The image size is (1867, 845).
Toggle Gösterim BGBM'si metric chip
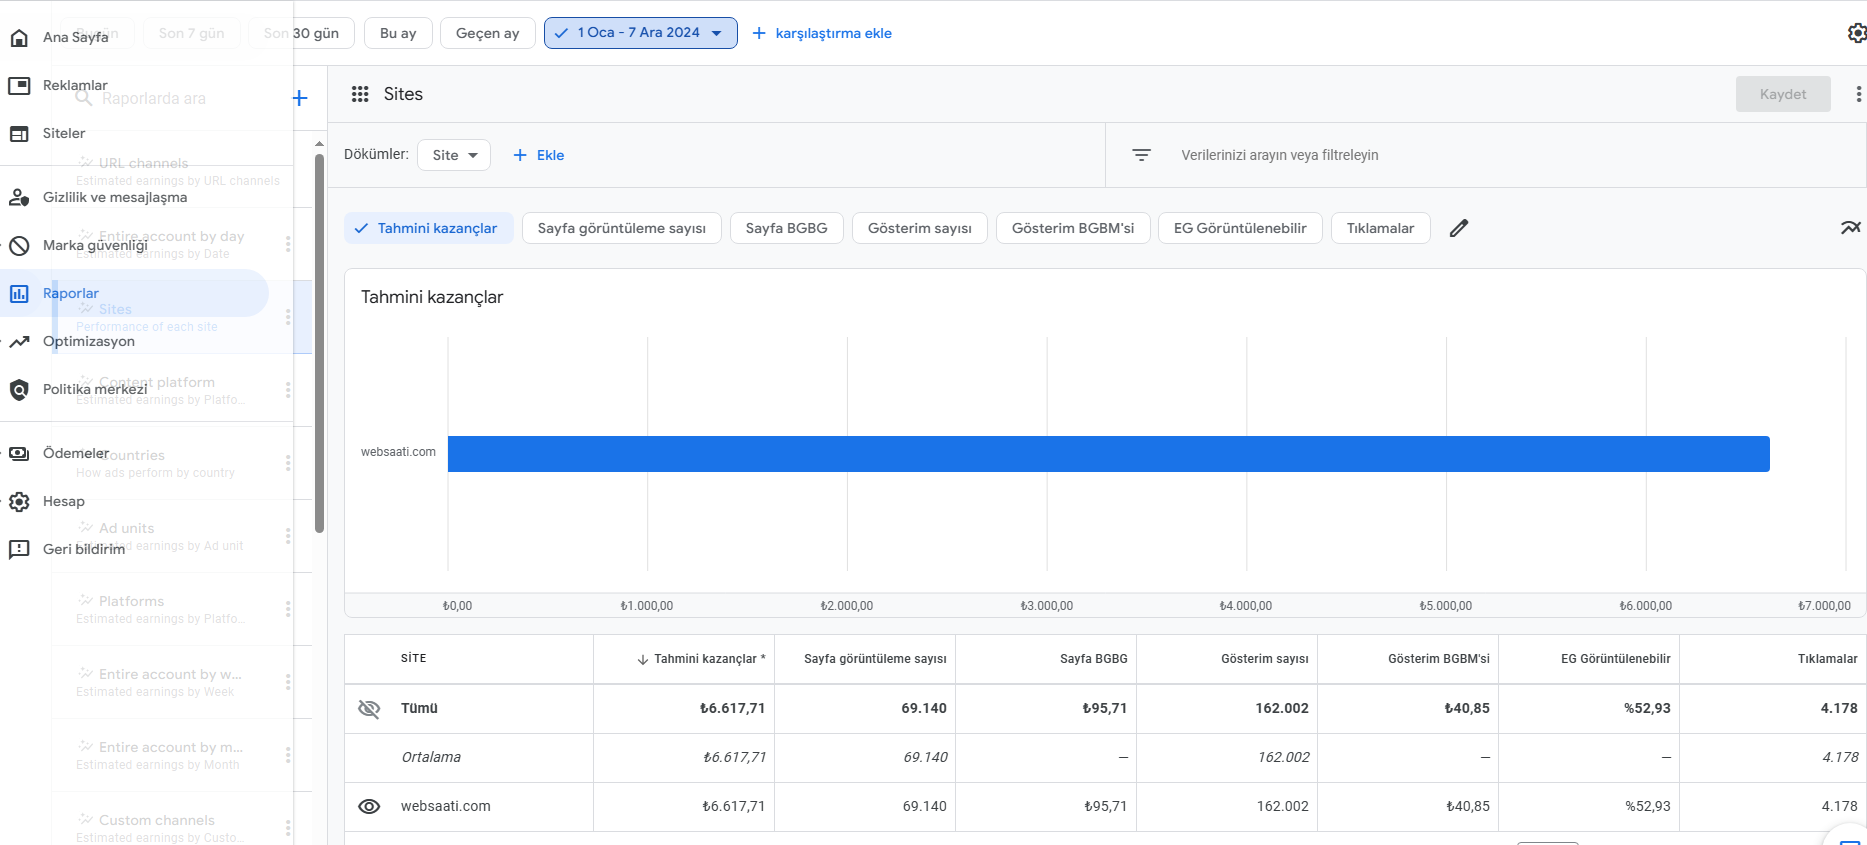[x=1073, y=228]
